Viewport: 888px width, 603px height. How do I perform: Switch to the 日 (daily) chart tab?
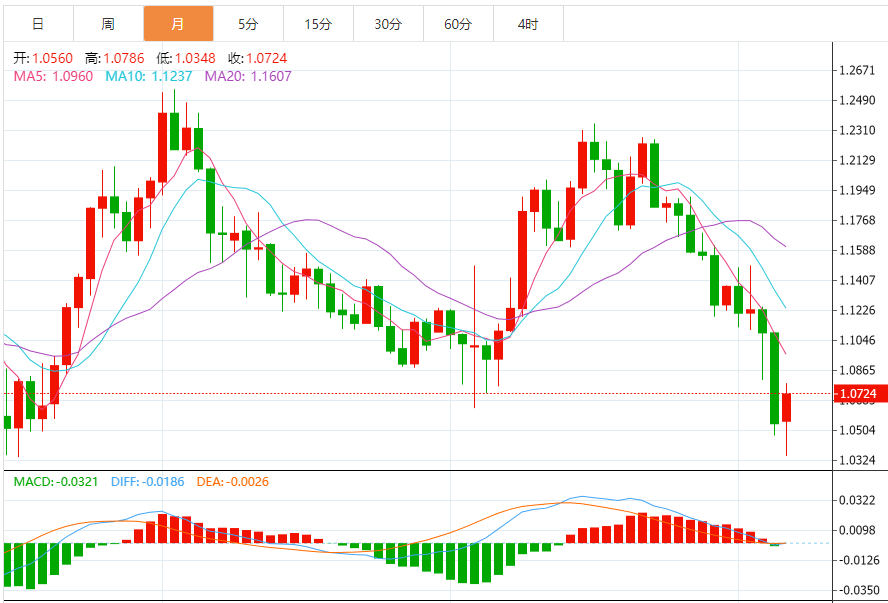(37, 23)
